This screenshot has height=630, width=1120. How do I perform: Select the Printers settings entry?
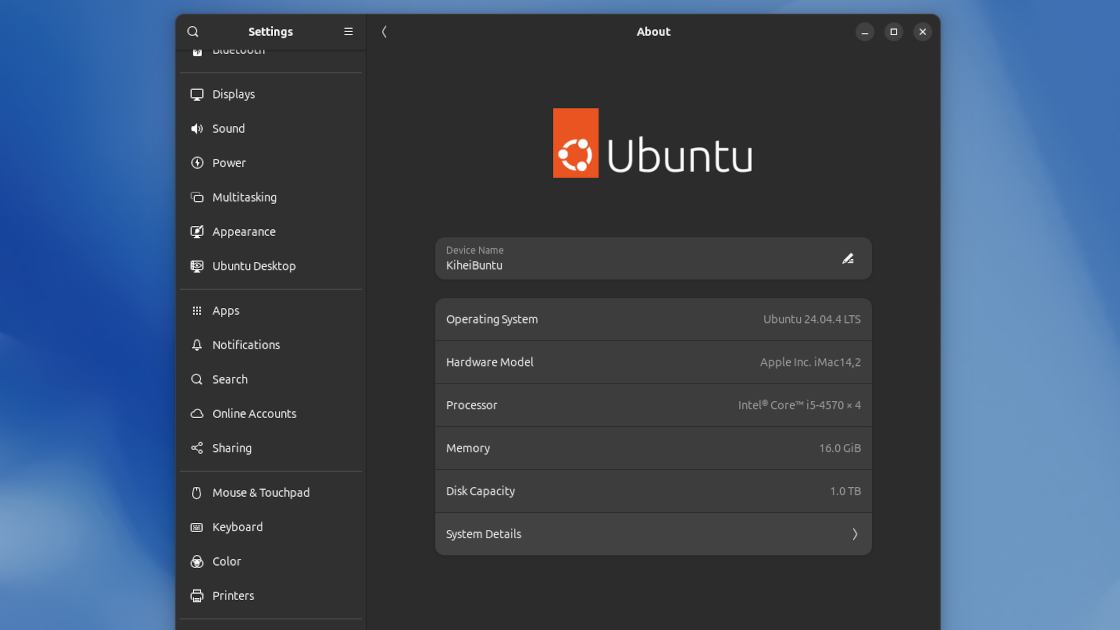[234, 595]
